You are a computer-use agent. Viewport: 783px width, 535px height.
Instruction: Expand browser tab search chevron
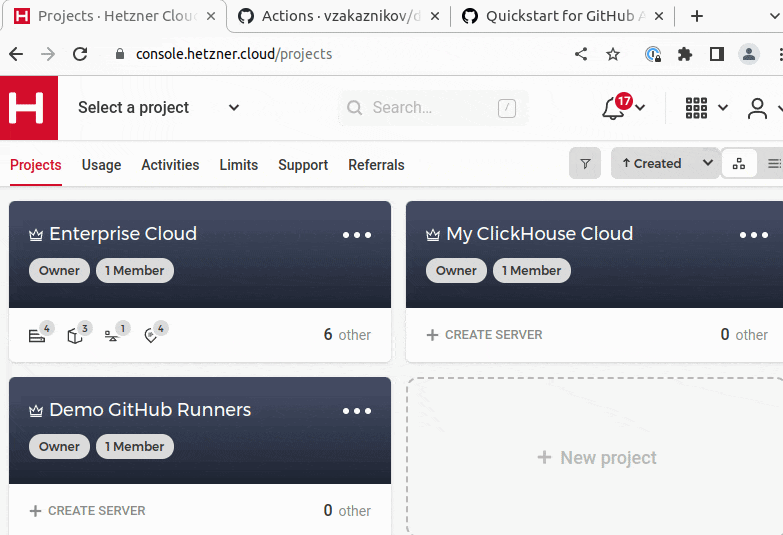[775, 16]
